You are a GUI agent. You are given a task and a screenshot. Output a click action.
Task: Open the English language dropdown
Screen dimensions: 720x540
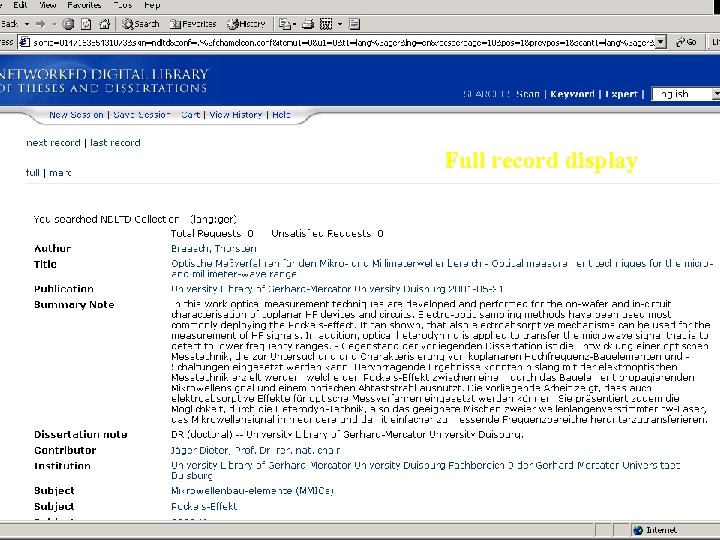[686, 94]
